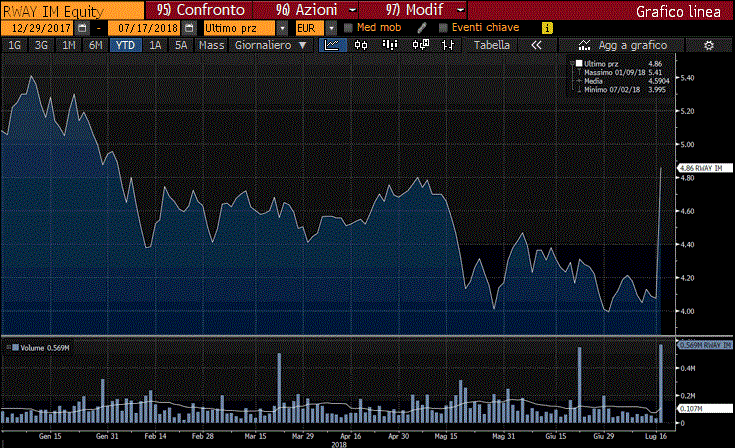Click the 96) Azioni menu

(x=306, y=10)
